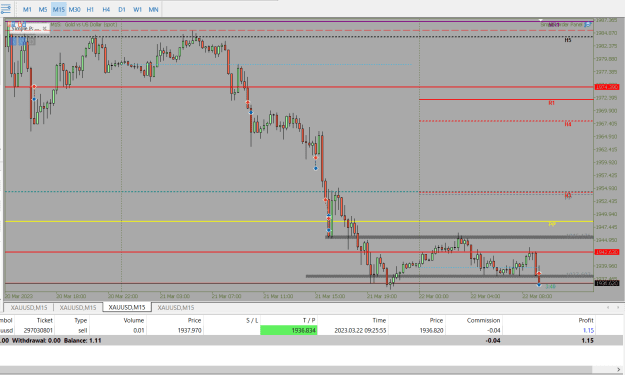This screenshot has height=375, width=625.
Task: Click open price 1937.970 cell
Action: (189, 330)
